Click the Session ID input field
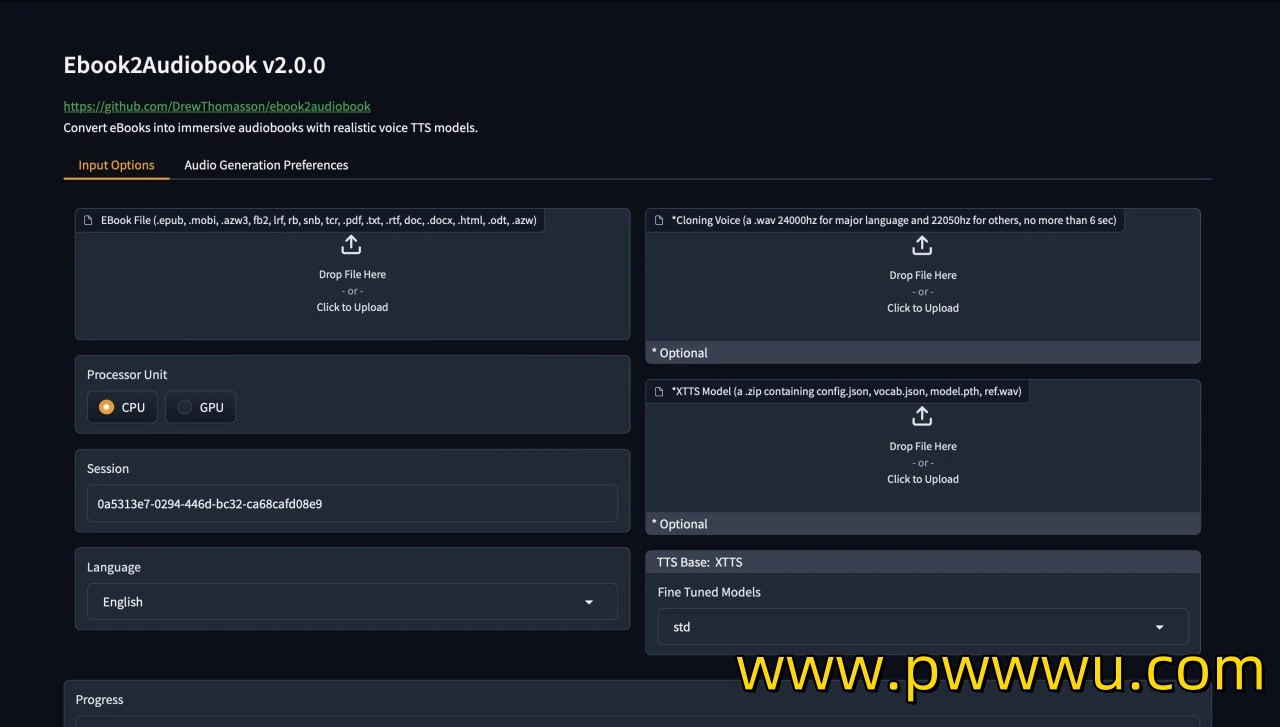The height and width of the screenshot is (727, 1280). [352, 504]
